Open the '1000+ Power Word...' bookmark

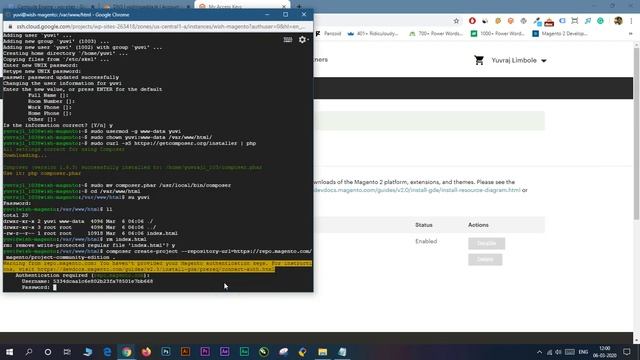(498, 34)
